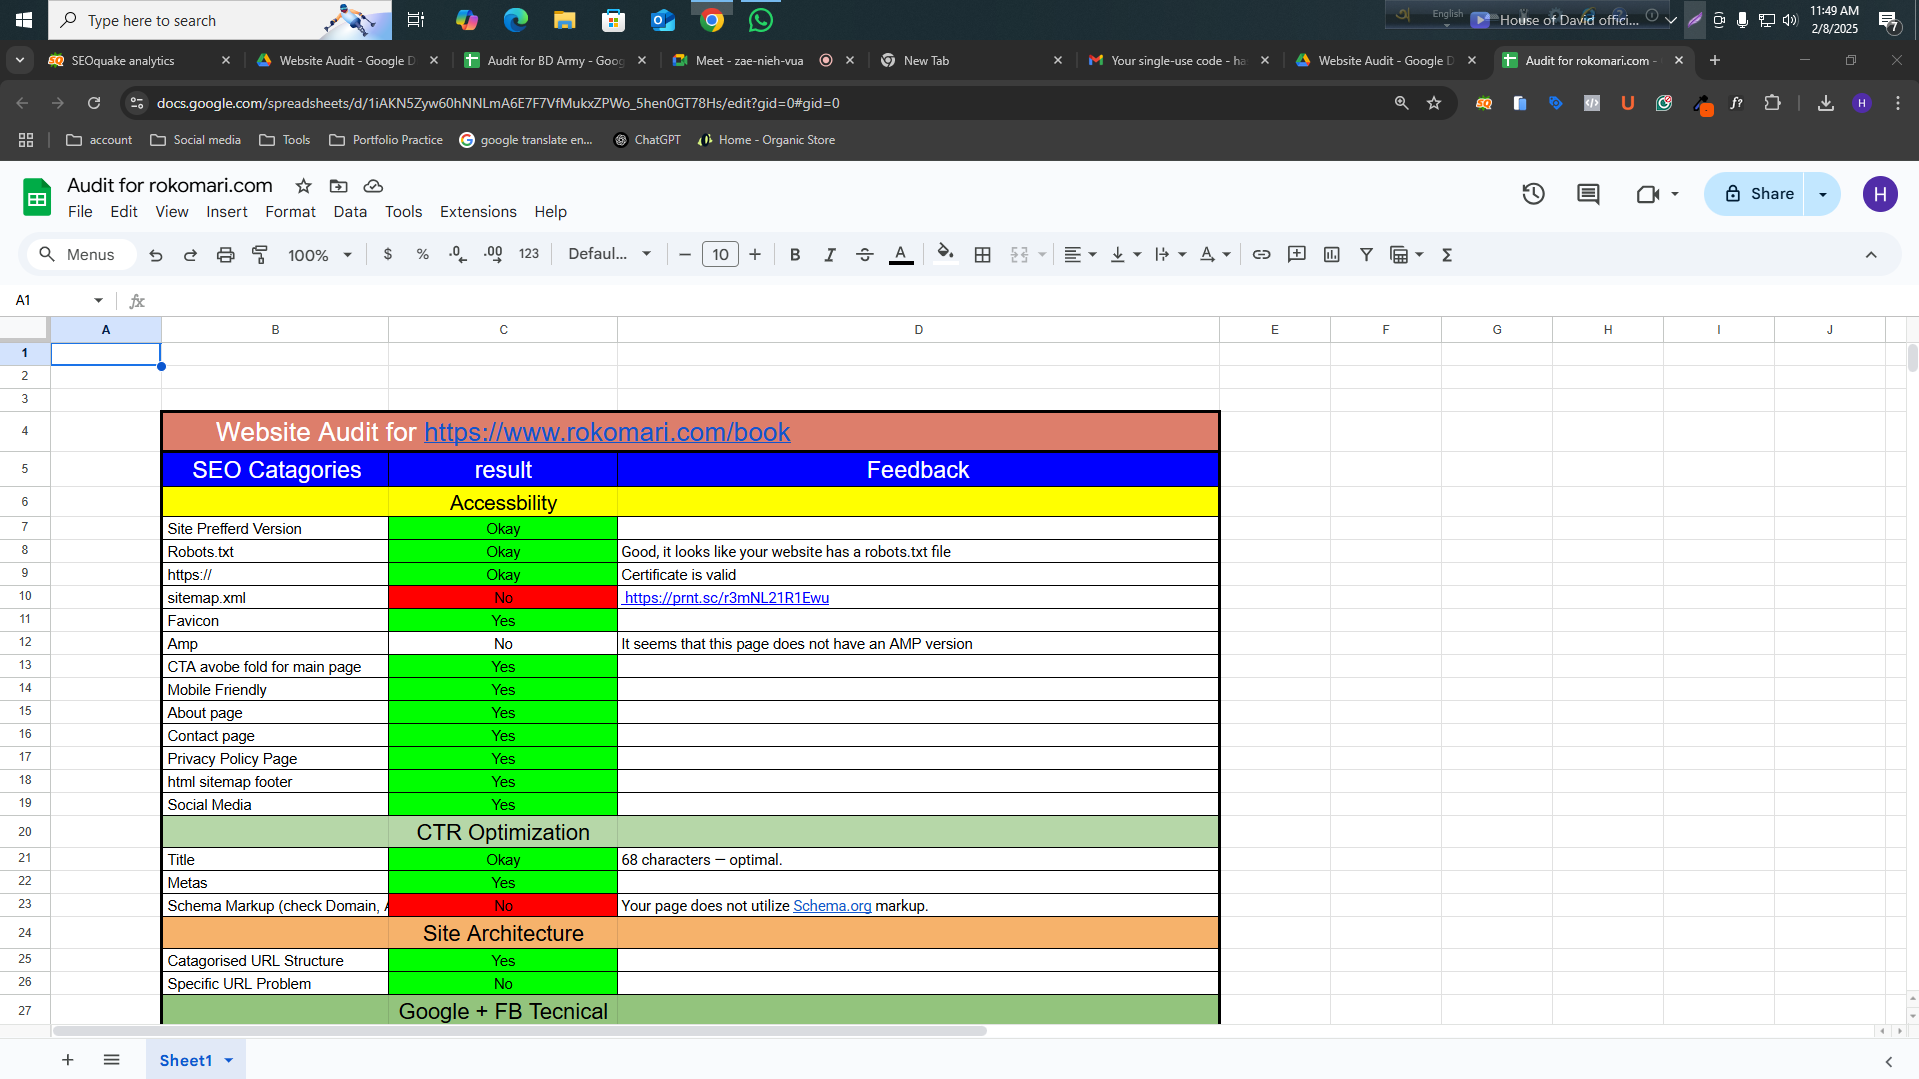
Task: Open version history with the clock icon
Action: pyautogui.click(x=1533, y=194)
